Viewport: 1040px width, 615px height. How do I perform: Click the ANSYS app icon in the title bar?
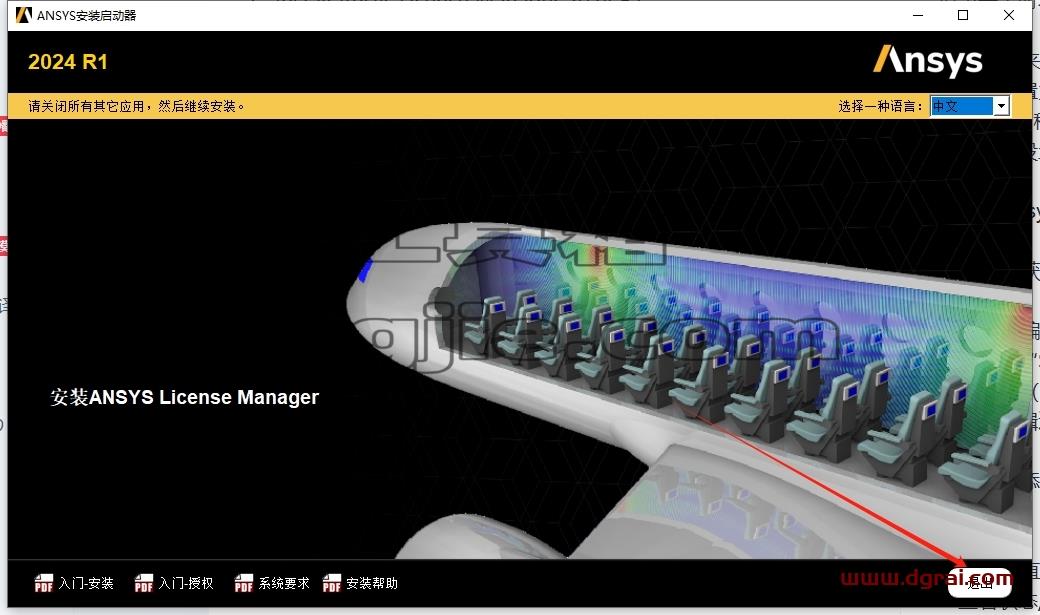(24, 15)
